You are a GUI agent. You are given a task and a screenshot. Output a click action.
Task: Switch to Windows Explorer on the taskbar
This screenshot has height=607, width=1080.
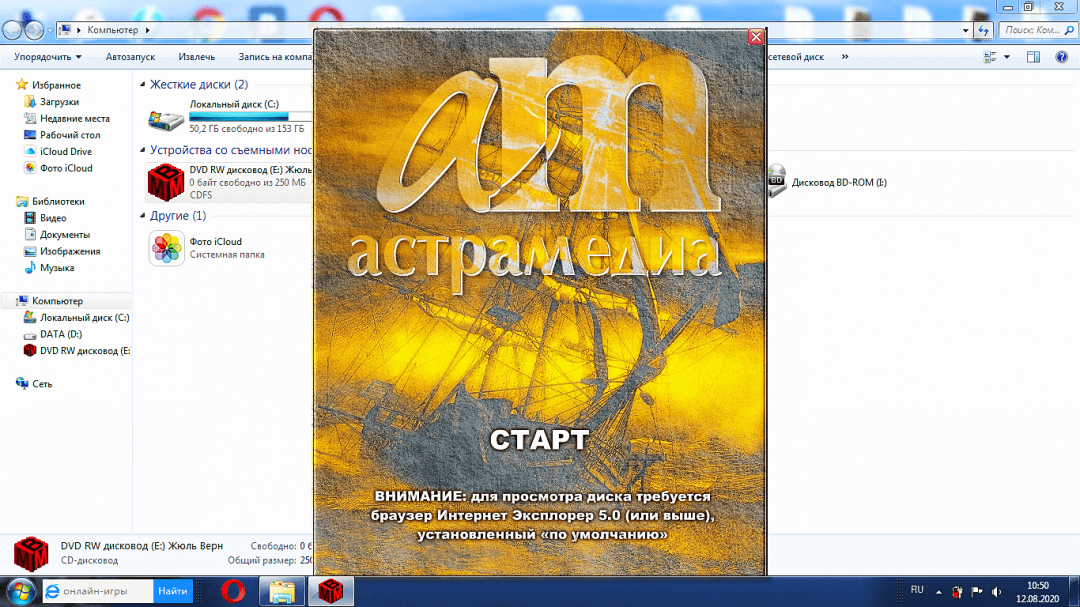coord(282,591)
